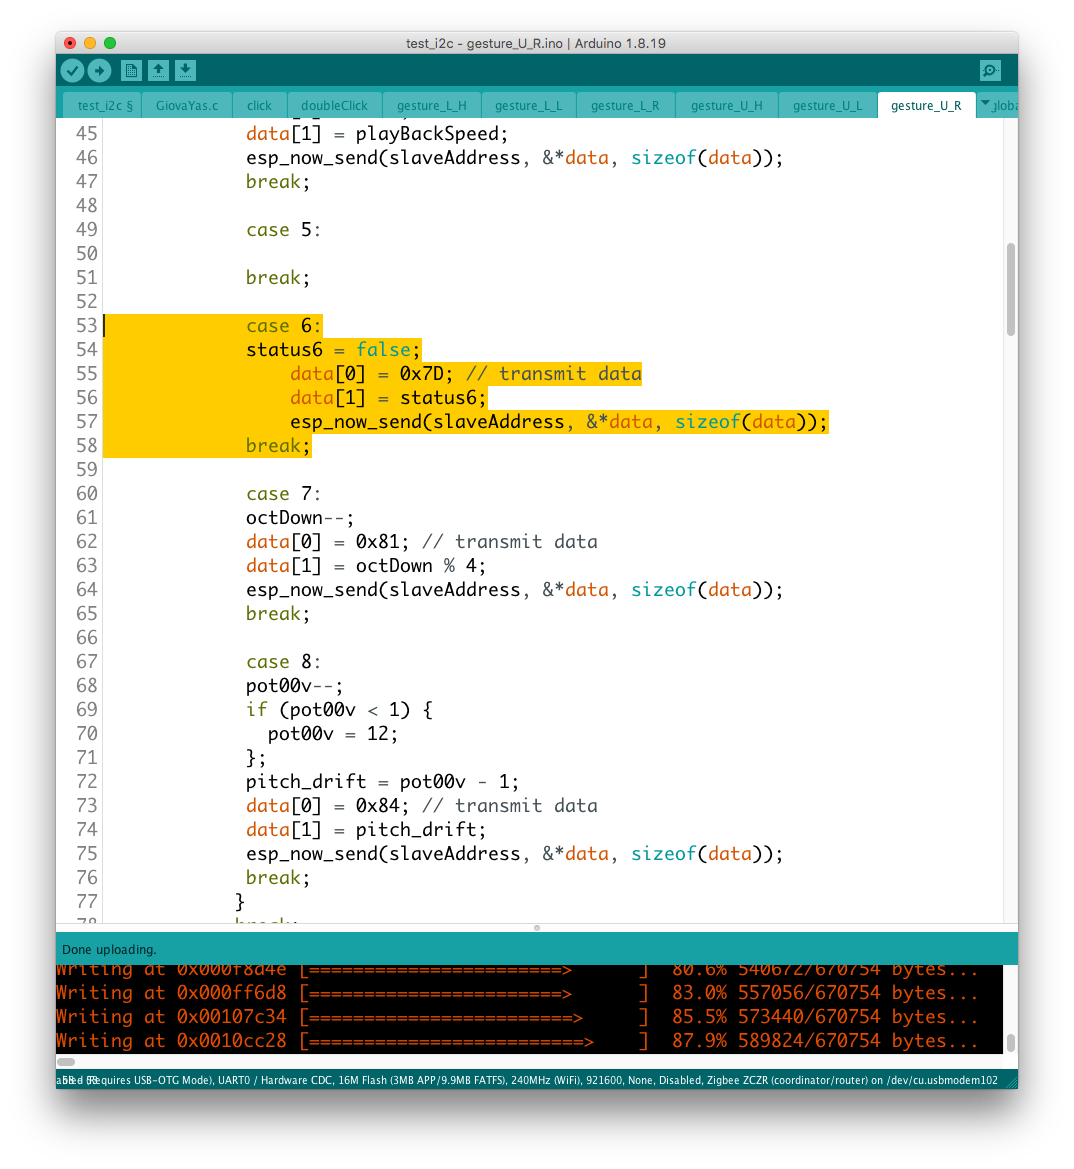The height and width of the screenshot is (1169, 1074).
Task: Switch to the doubleClick tab
Action: coord(334,105)
